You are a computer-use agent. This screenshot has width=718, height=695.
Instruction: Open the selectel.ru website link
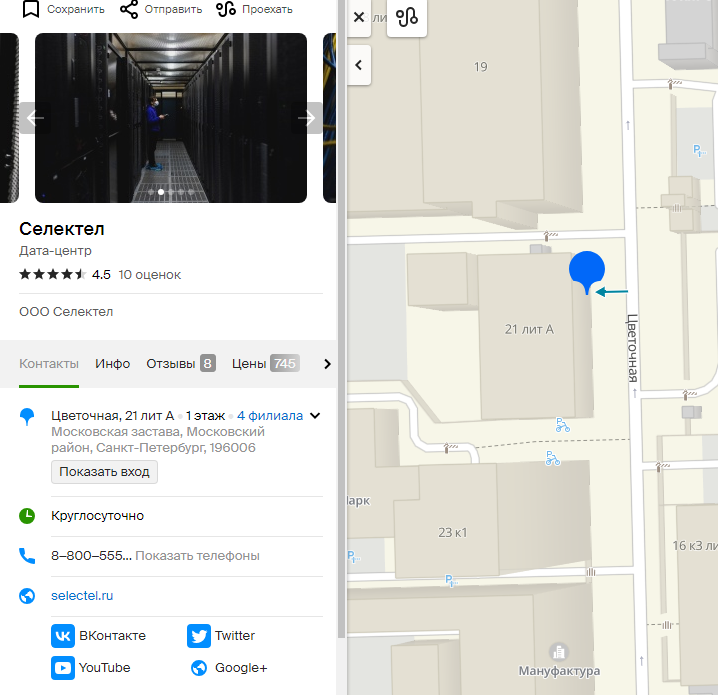click(82, 596)
